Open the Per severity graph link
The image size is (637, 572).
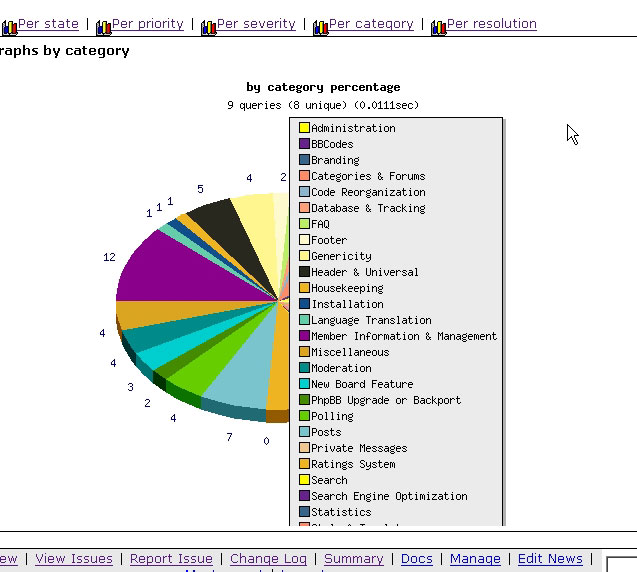point(256,24)
